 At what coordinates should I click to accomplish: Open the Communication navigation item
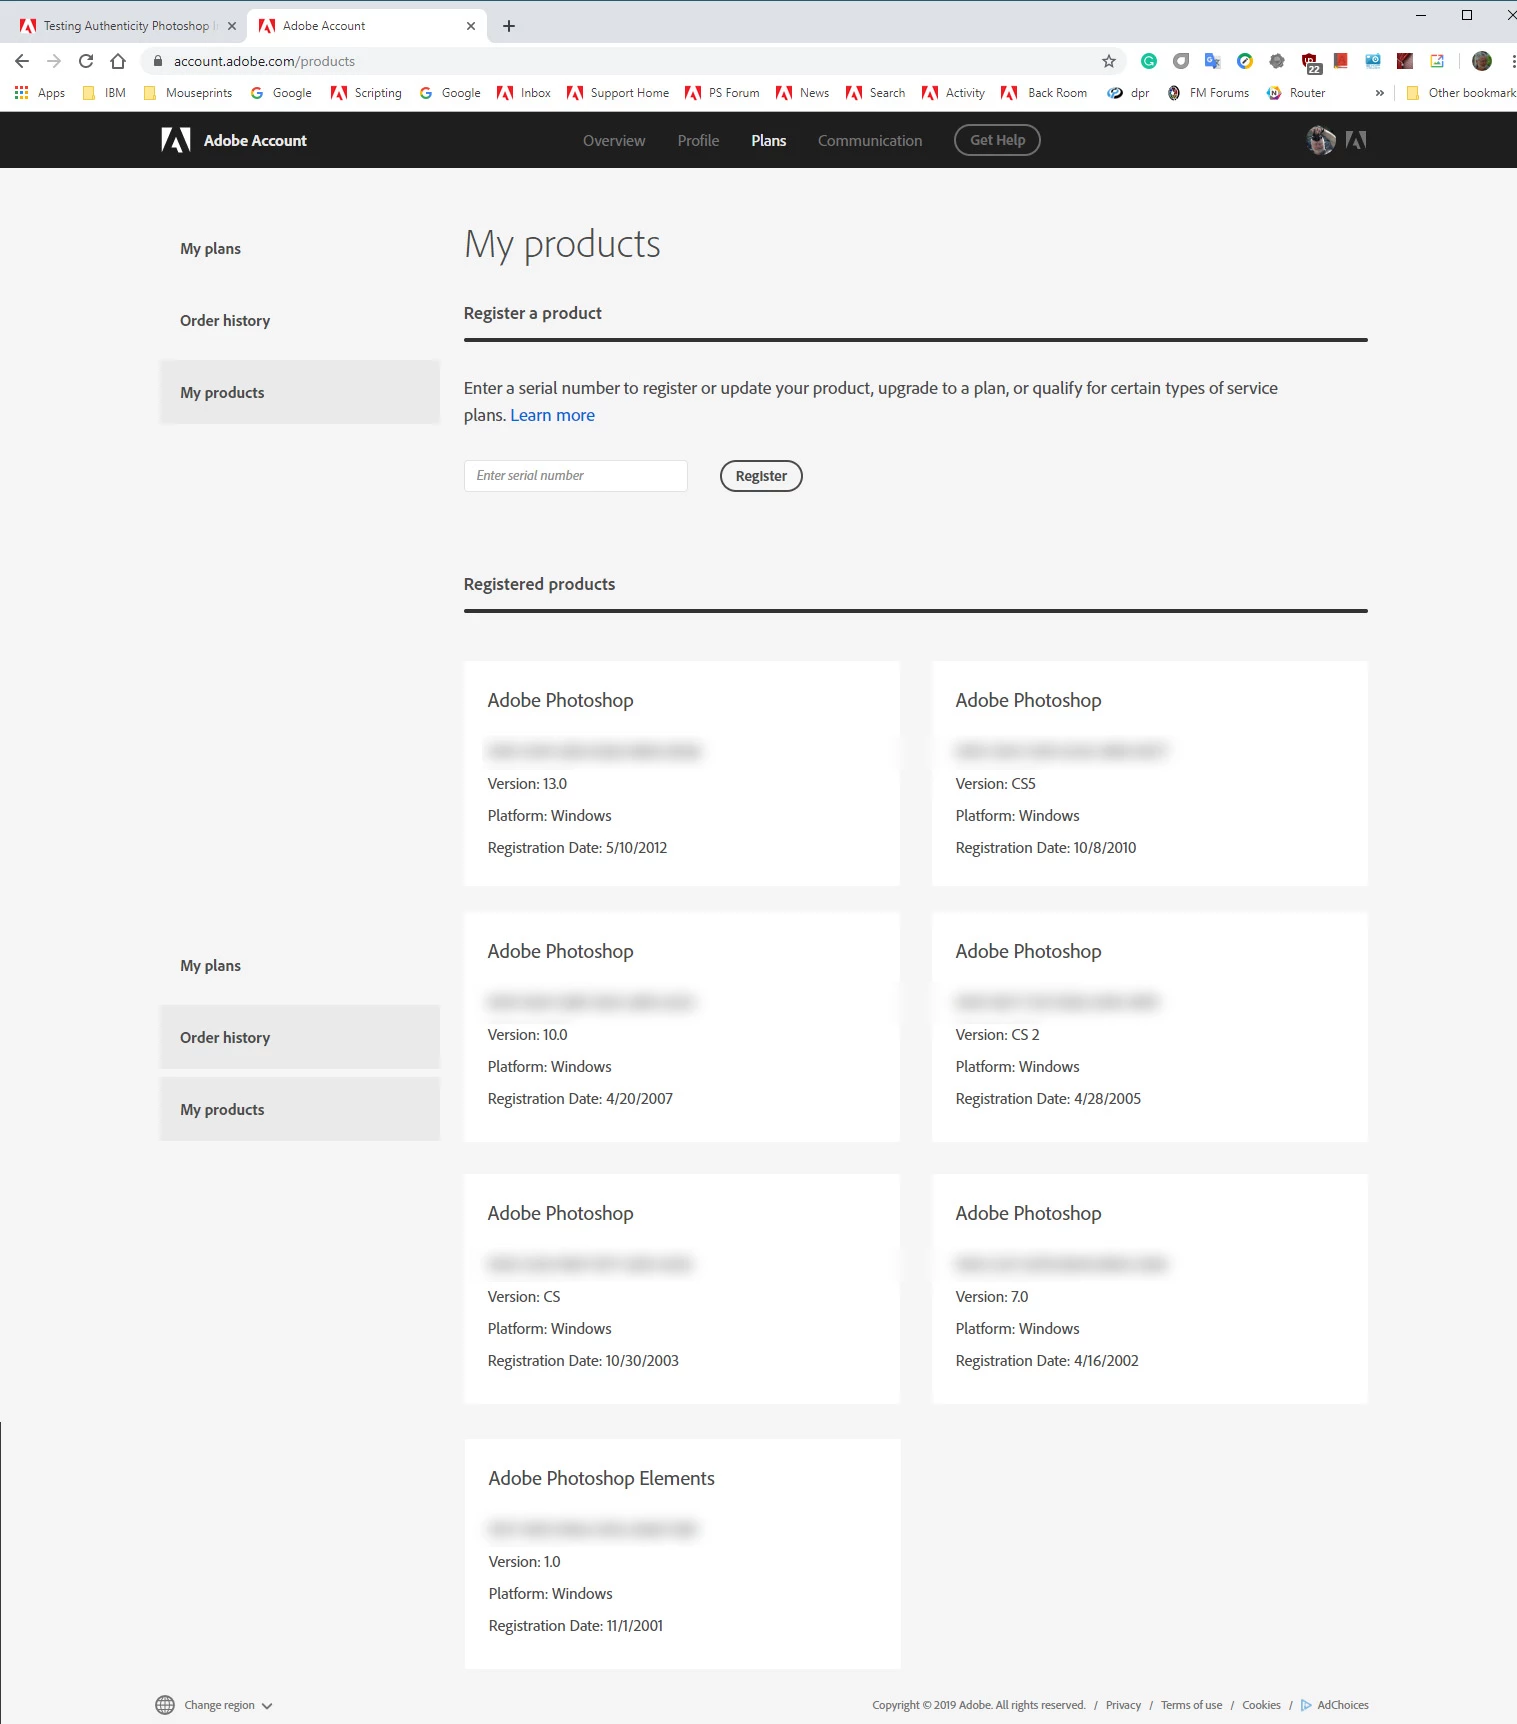[x=870, y=140]
